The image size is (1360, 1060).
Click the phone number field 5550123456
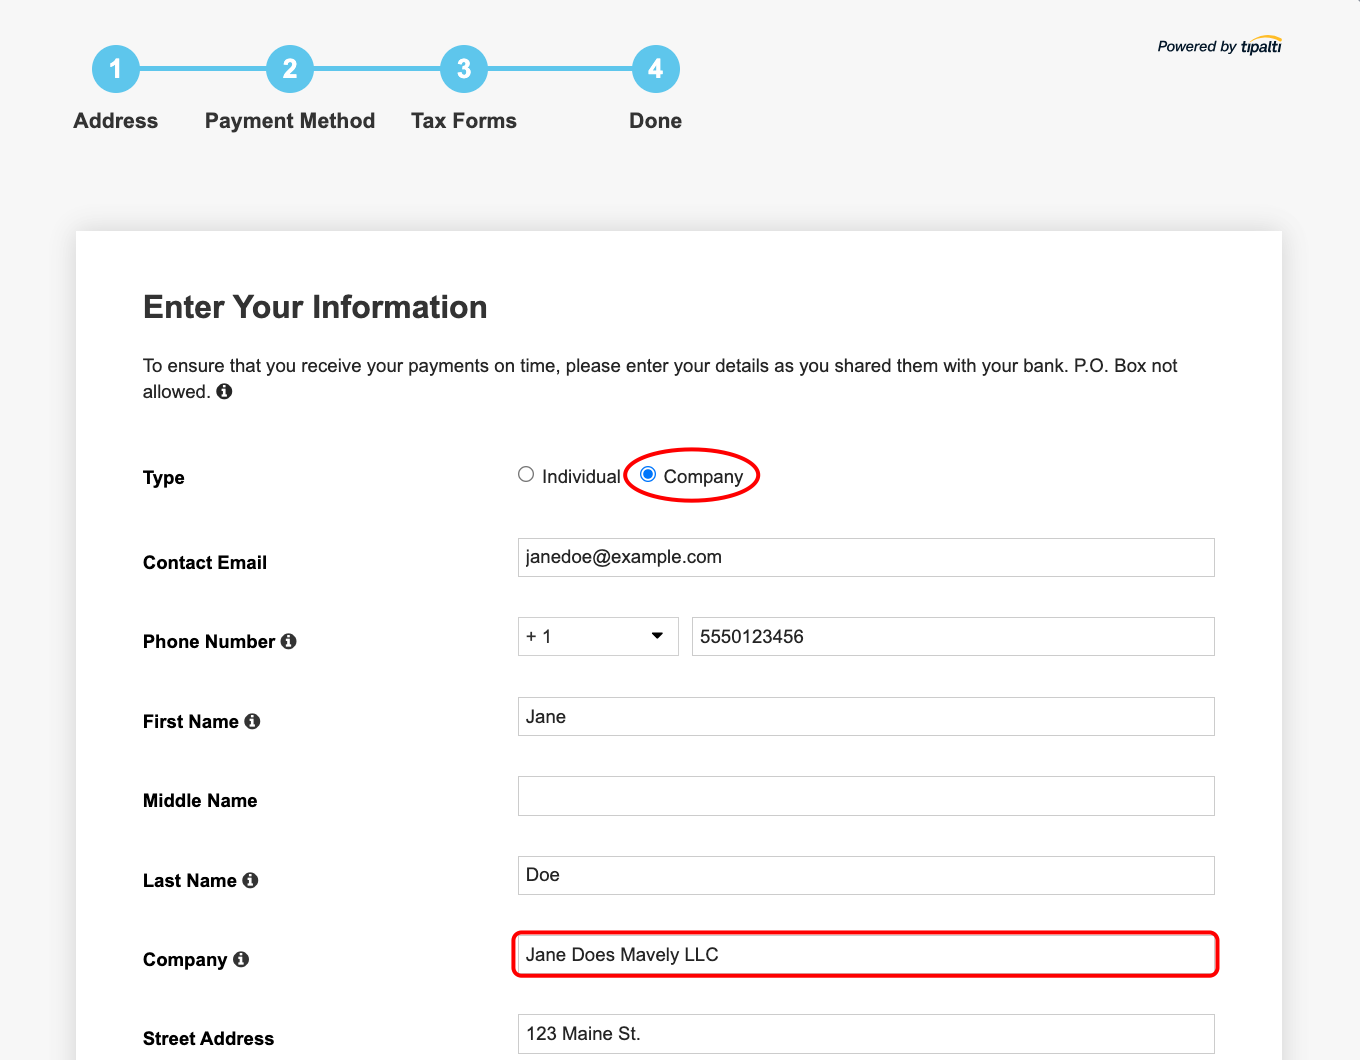tap(953, 636)
